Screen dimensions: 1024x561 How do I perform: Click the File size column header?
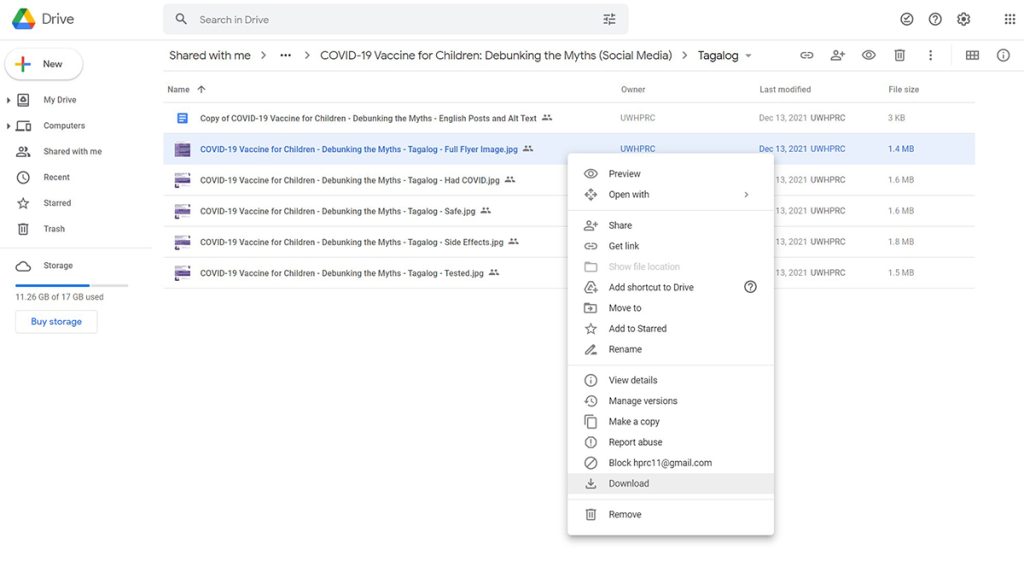point(903,89)
